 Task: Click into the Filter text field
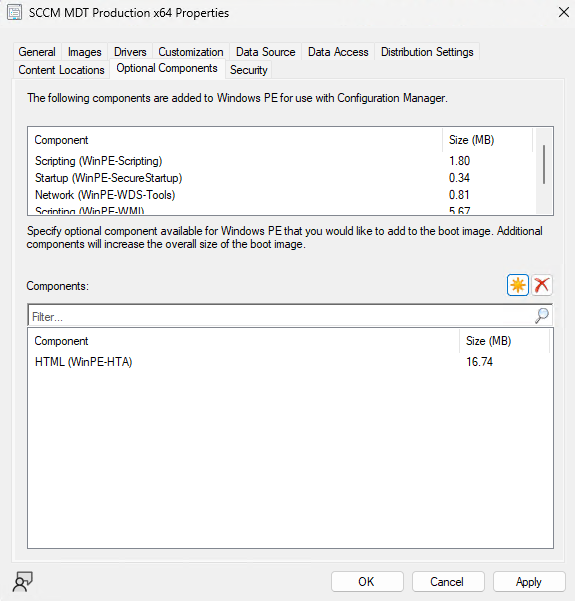coord(281,316)
